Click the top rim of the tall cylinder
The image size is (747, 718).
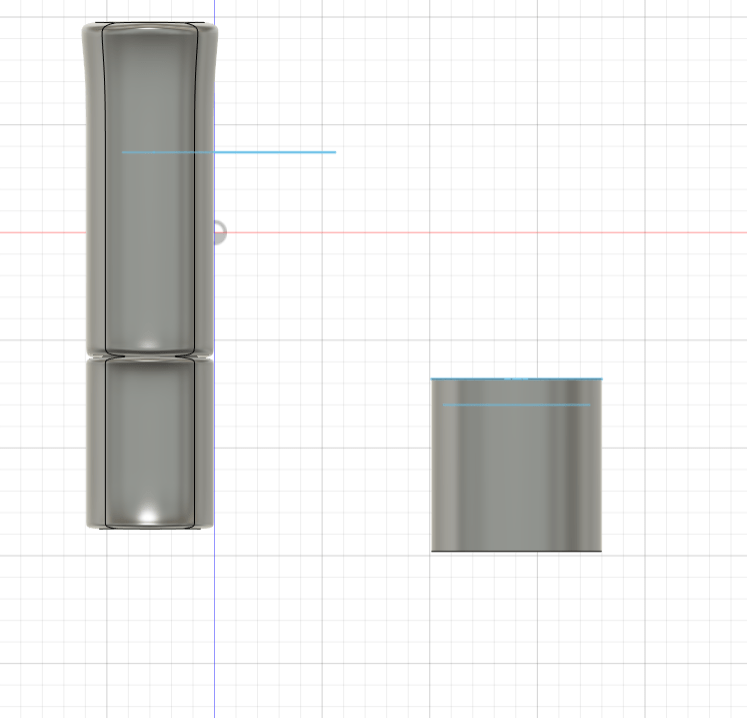point(149,23)
